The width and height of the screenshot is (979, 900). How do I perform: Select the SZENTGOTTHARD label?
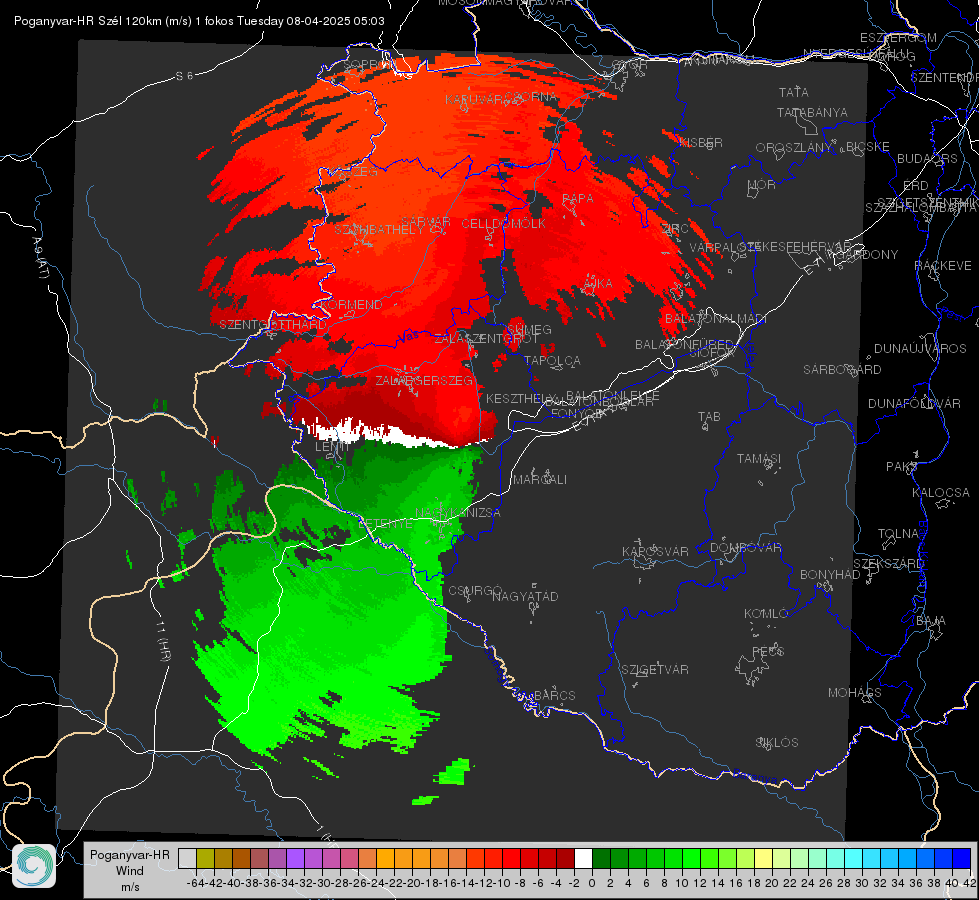coord(273,325)
